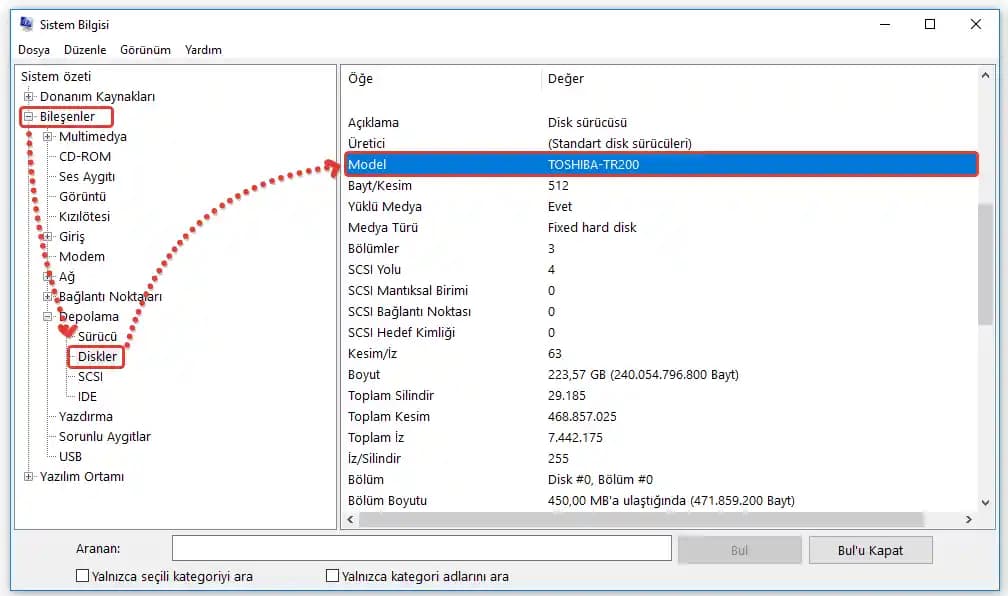1008x596 pixels.
Task: Collapse the Bileşenler tree node
Action: click(x=29, y=117)
